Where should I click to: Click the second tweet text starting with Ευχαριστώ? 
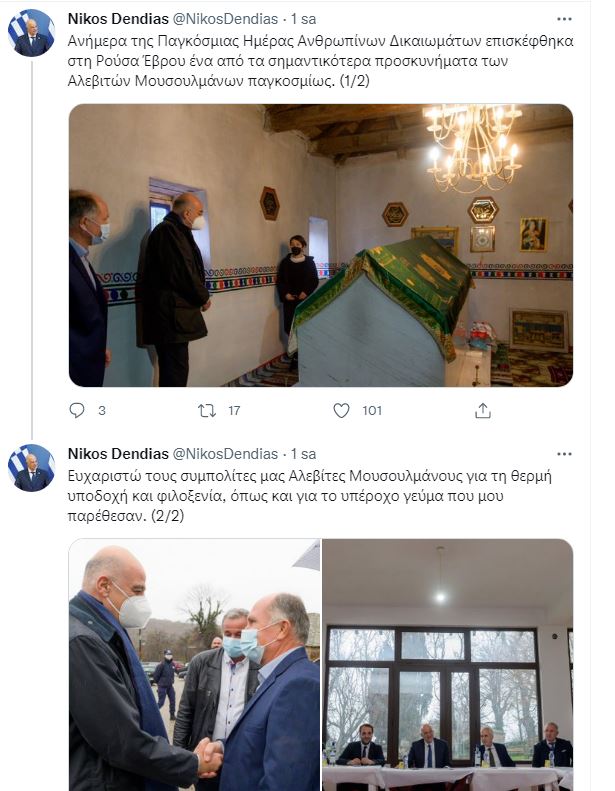click(310, 496)
